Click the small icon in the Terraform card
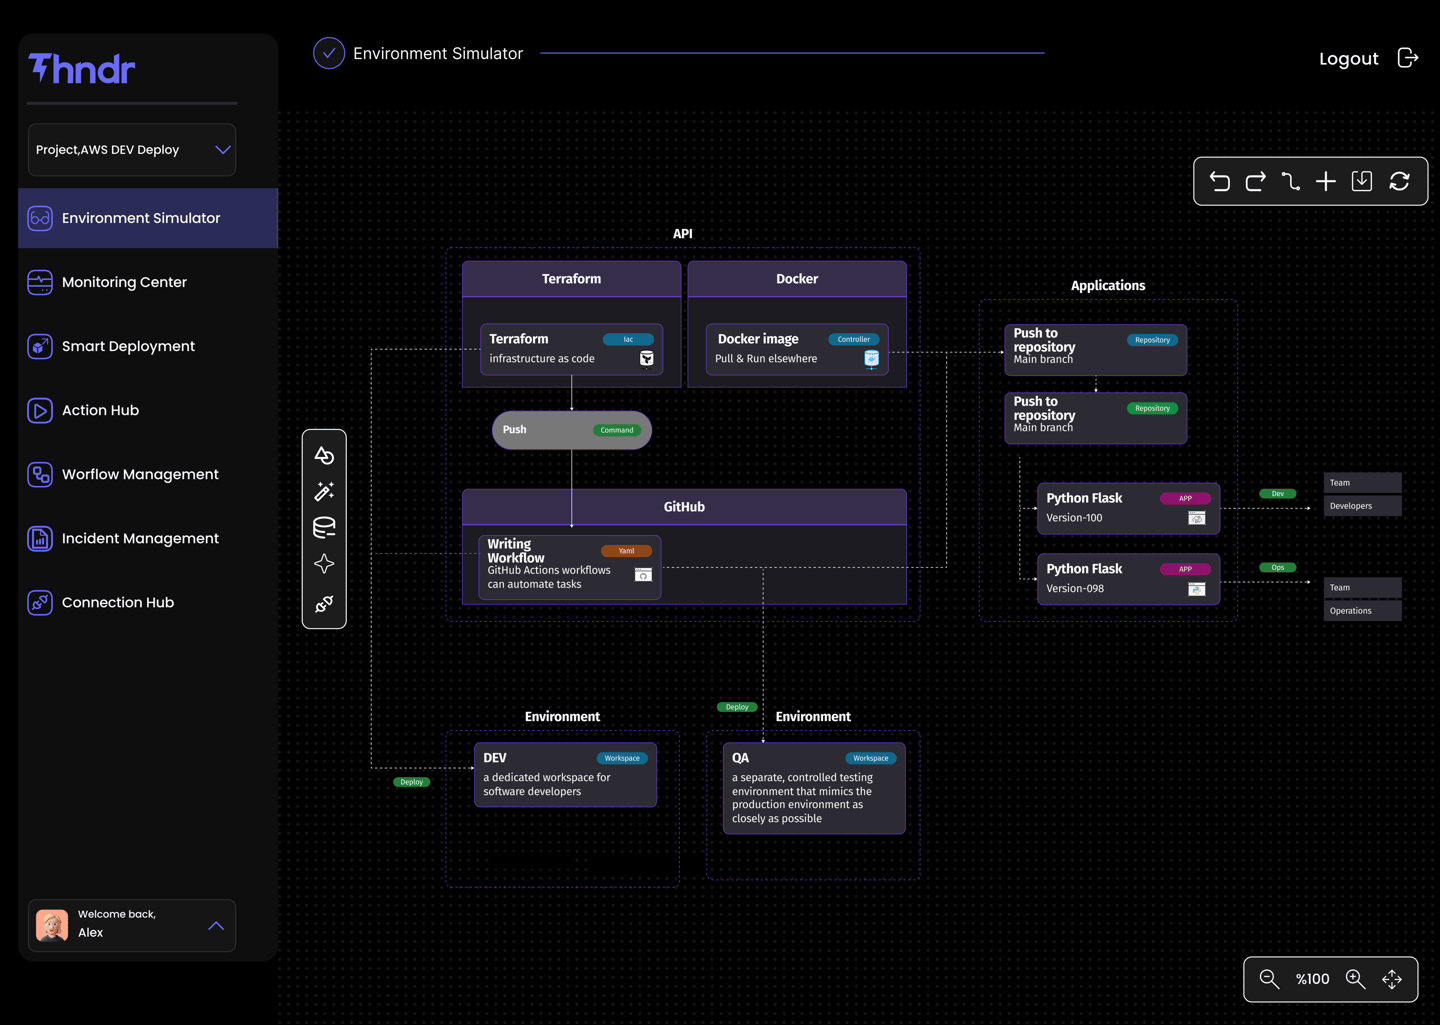 (647, 358)
